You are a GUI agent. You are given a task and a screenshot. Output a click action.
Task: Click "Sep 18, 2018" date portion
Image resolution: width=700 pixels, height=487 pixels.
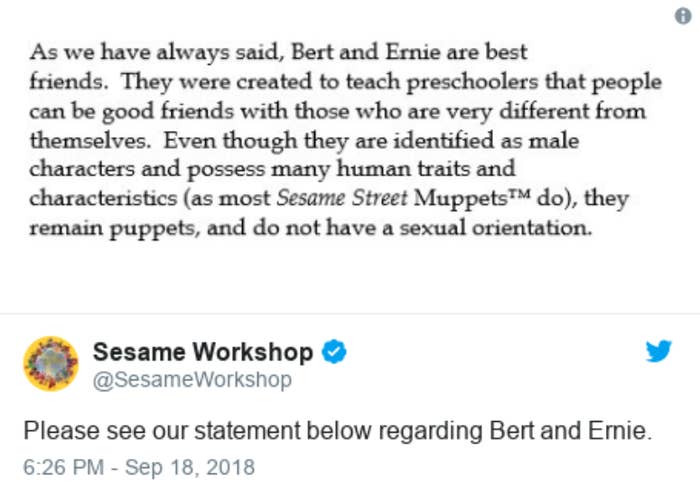(190, 467)
